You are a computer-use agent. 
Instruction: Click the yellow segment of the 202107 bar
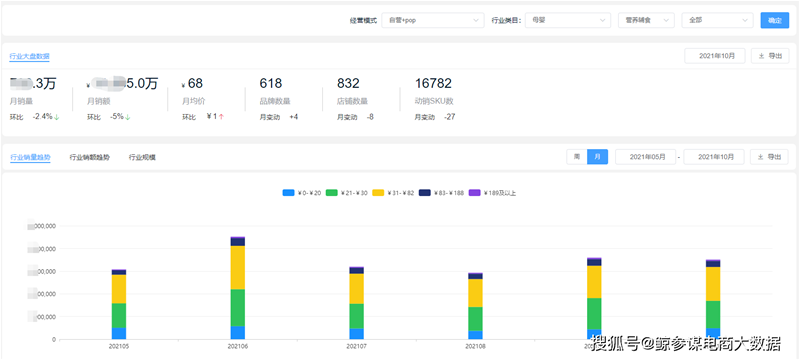(x=357, y=289)
